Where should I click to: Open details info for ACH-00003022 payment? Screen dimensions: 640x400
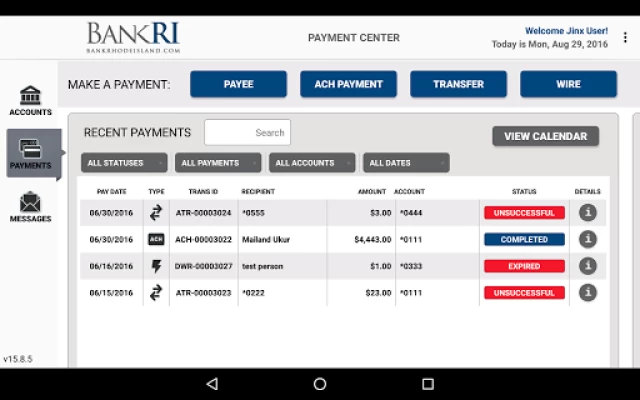(588, 240)
